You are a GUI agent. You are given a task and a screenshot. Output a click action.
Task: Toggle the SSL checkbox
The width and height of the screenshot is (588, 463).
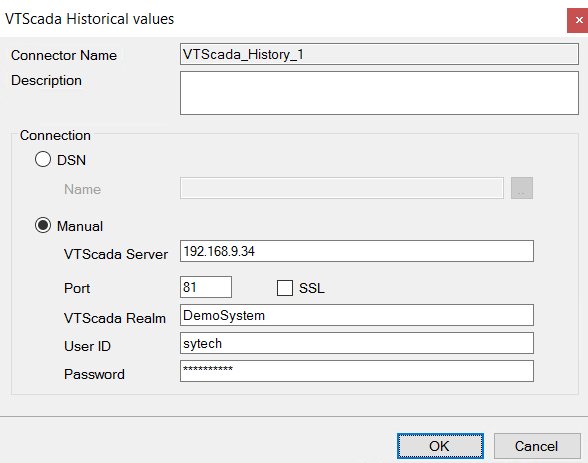coord(285,288)
